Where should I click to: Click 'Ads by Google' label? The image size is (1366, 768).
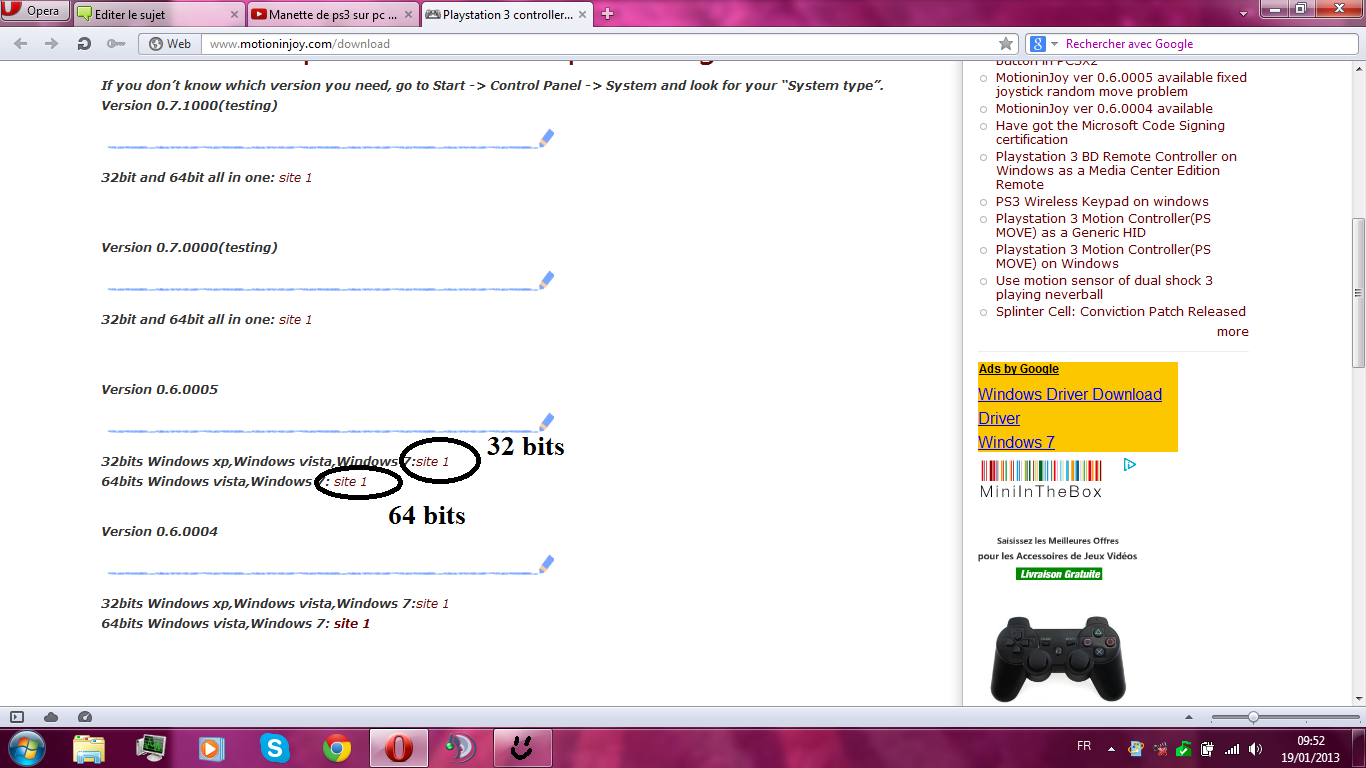point(1019,369)
